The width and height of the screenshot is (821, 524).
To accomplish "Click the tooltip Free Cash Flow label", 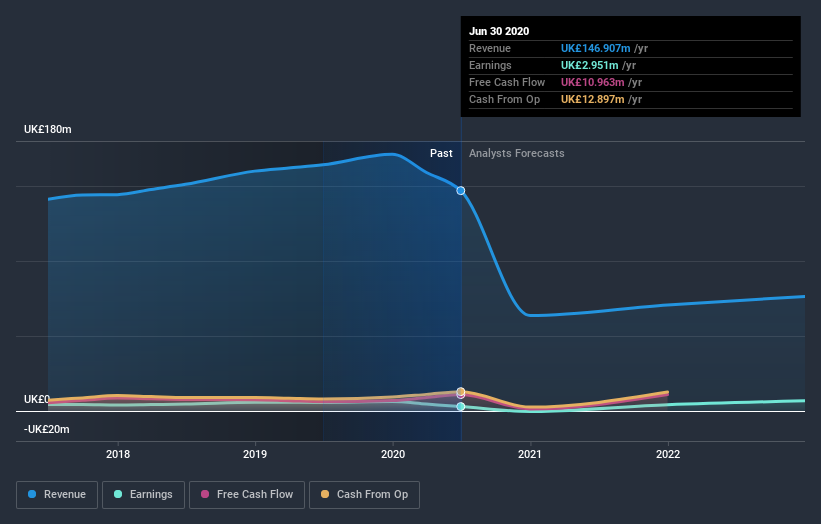I will [507, 82].
